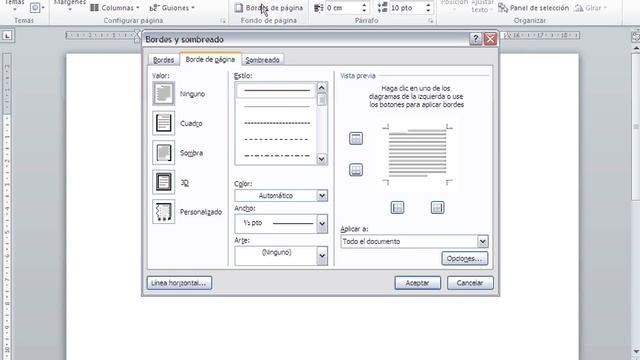Choose the Personalizado border setting icon

tap(163, 211)
